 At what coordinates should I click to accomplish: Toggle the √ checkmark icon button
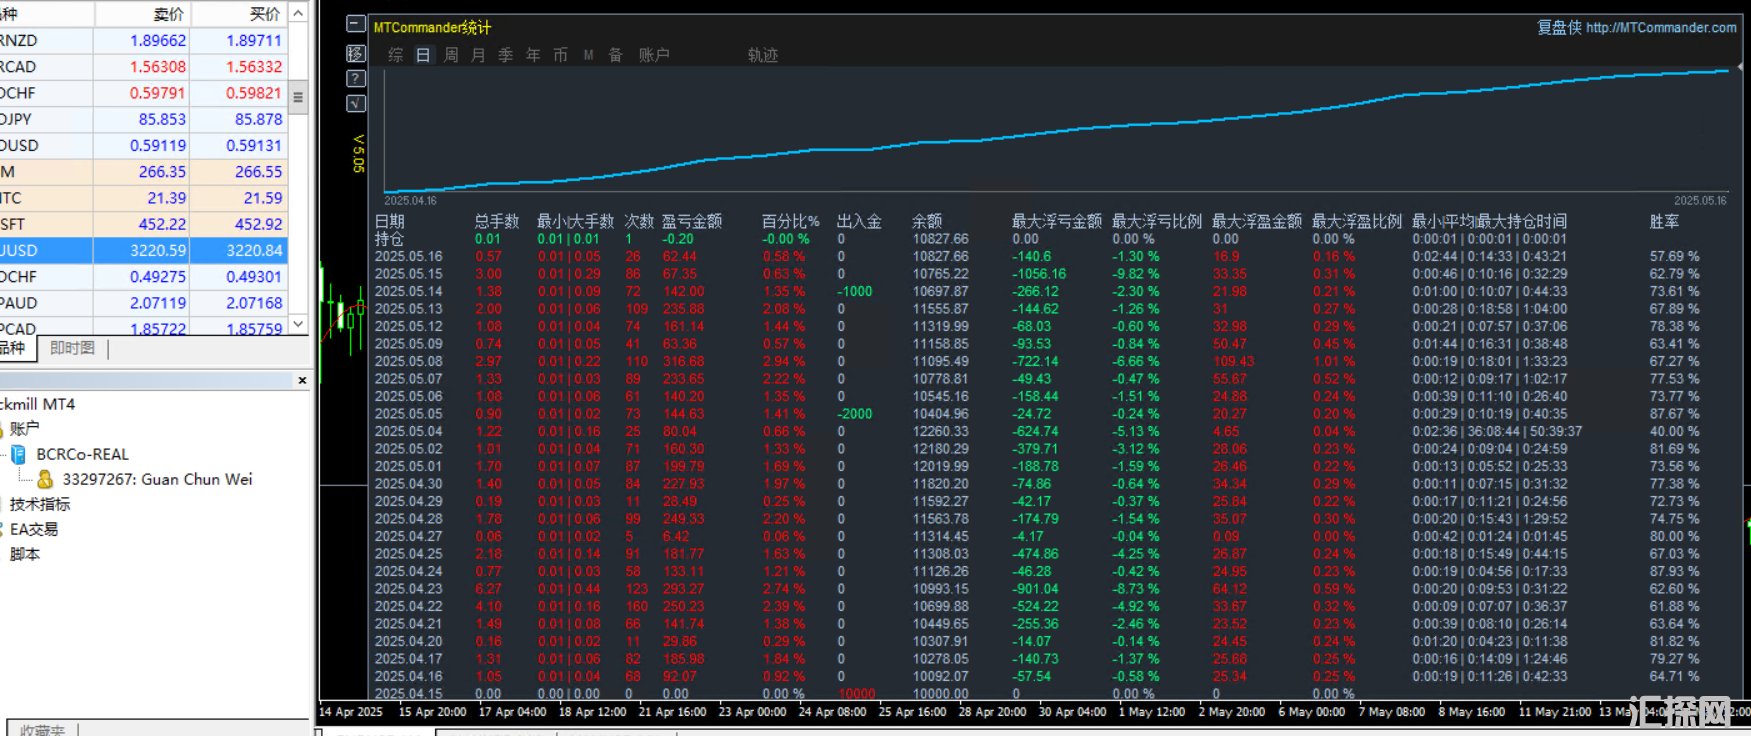355,103
